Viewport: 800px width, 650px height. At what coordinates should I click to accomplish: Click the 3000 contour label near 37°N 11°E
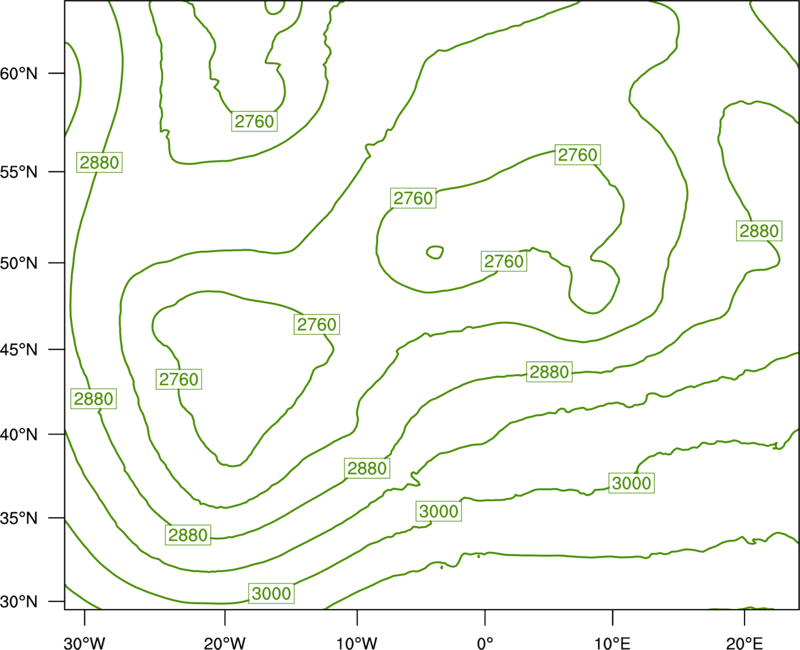(632, 483)
